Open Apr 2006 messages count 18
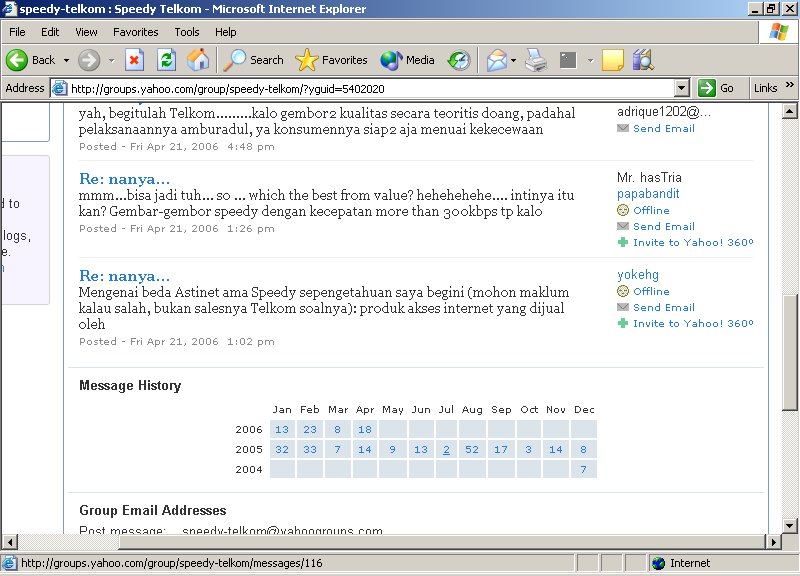The height and width of the screenshot is (576, 800). tap(365, 430)
